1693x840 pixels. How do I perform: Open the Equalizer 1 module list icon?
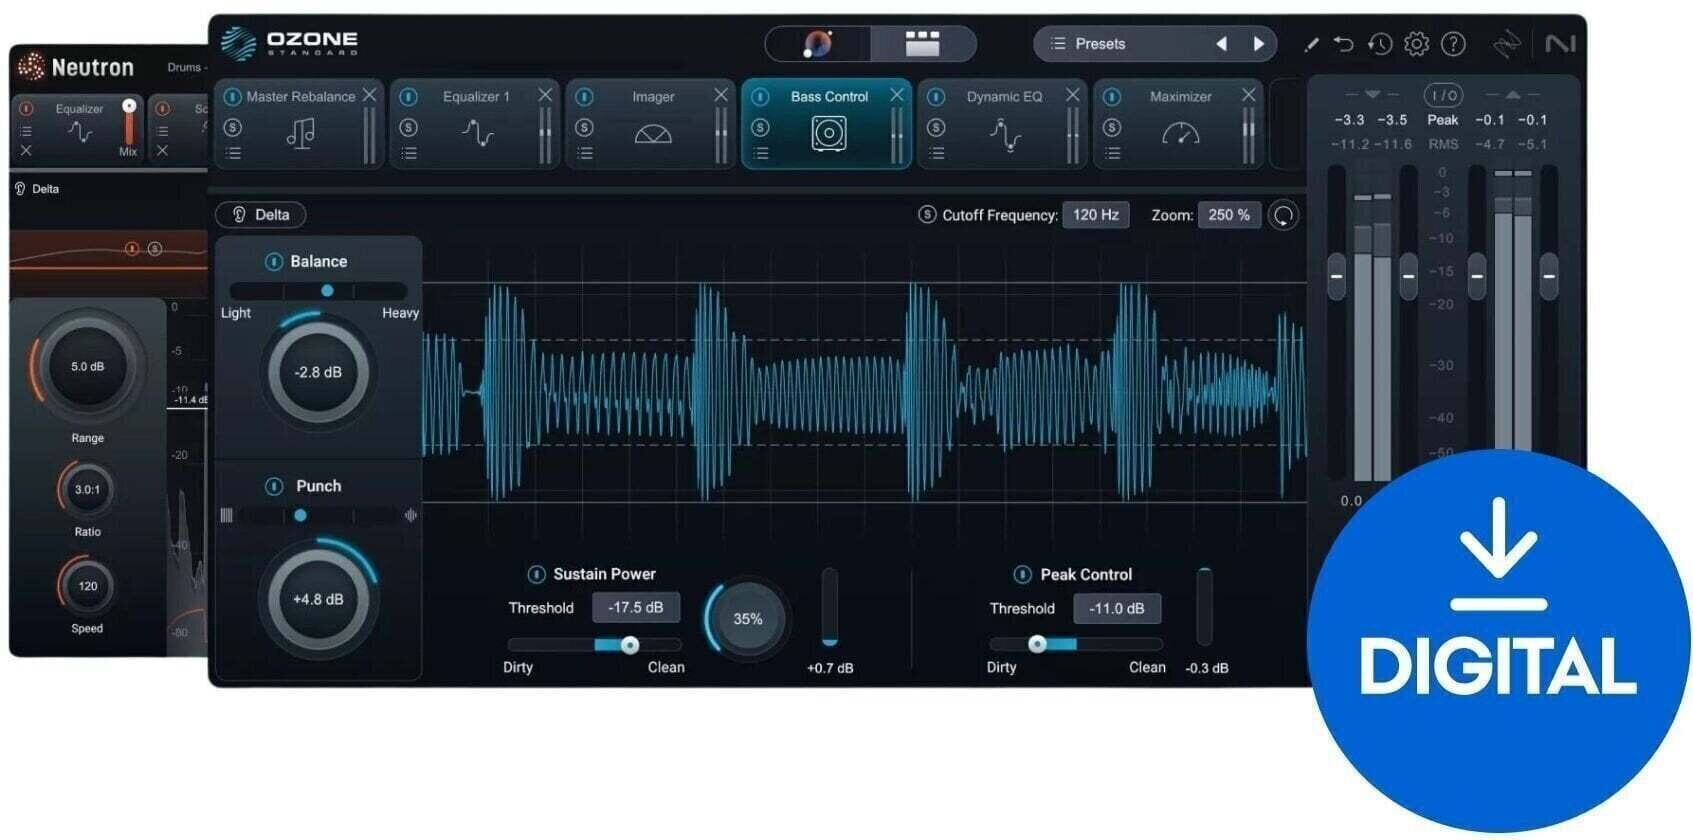click(x=409, y=153)
